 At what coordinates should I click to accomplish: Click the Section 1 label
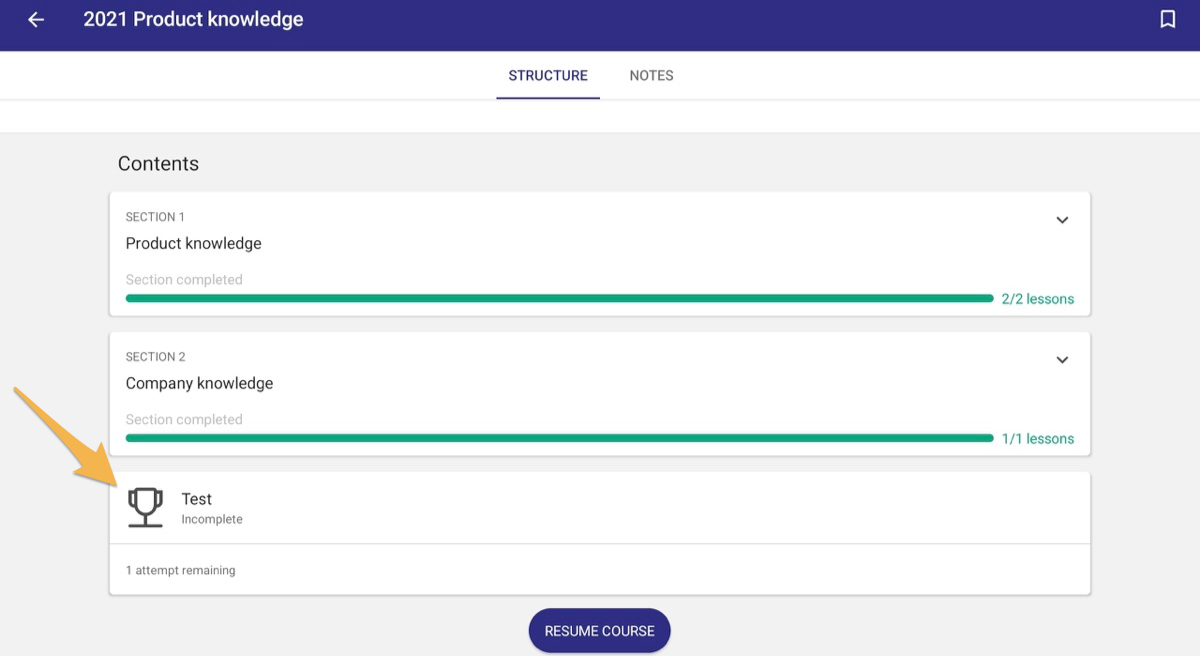(x=155, y=217)
